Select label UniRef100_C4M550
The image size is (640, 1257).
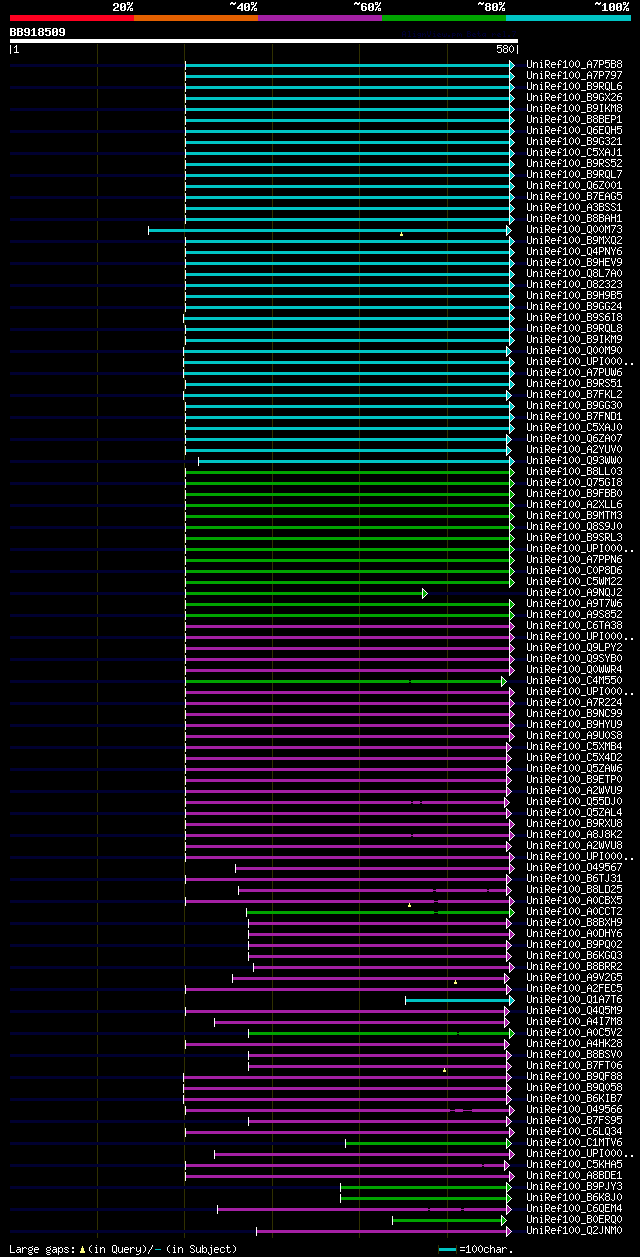(574, 680)
